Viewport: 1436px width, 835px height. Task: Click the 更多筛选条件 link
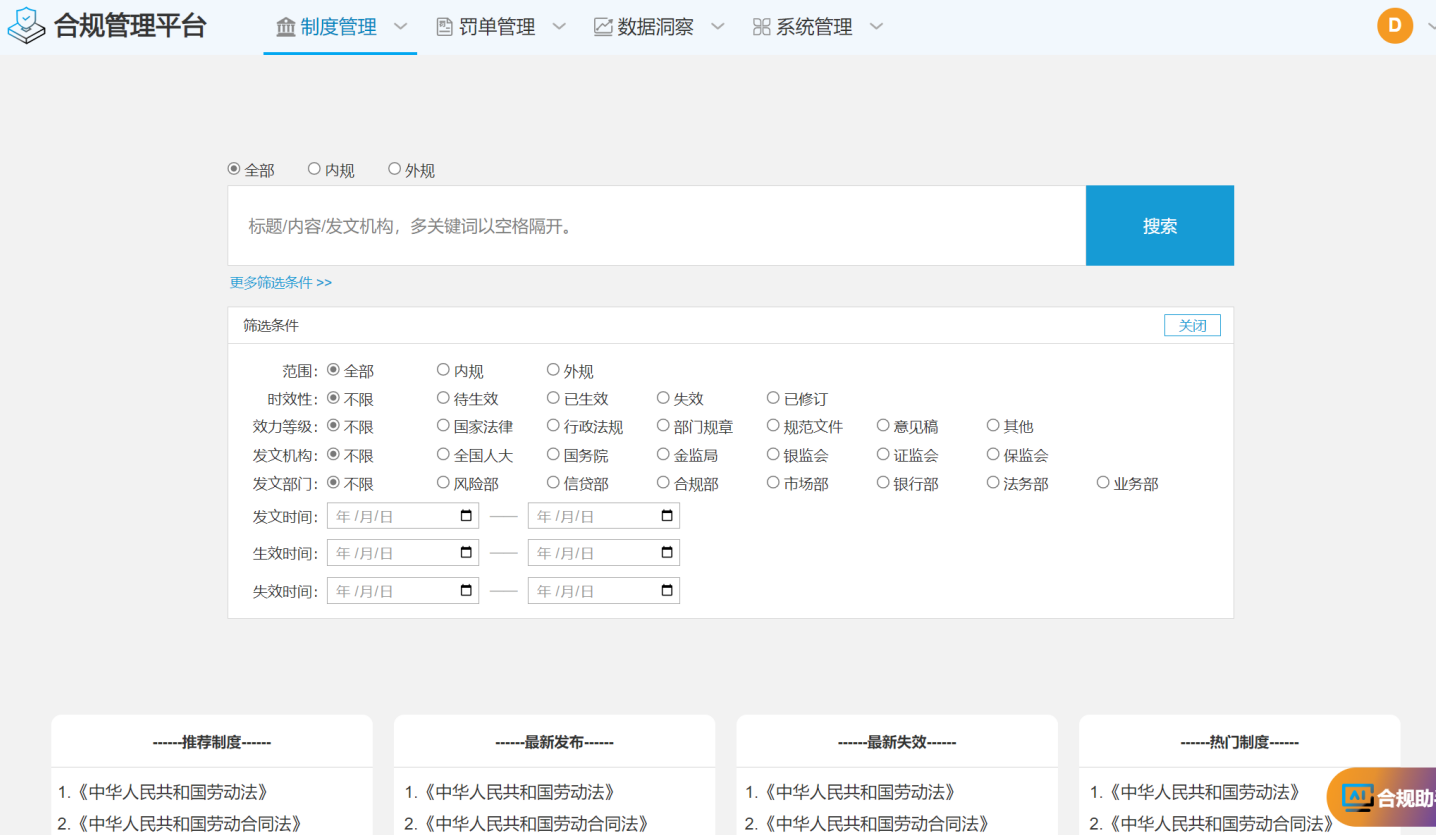[281, 283]
